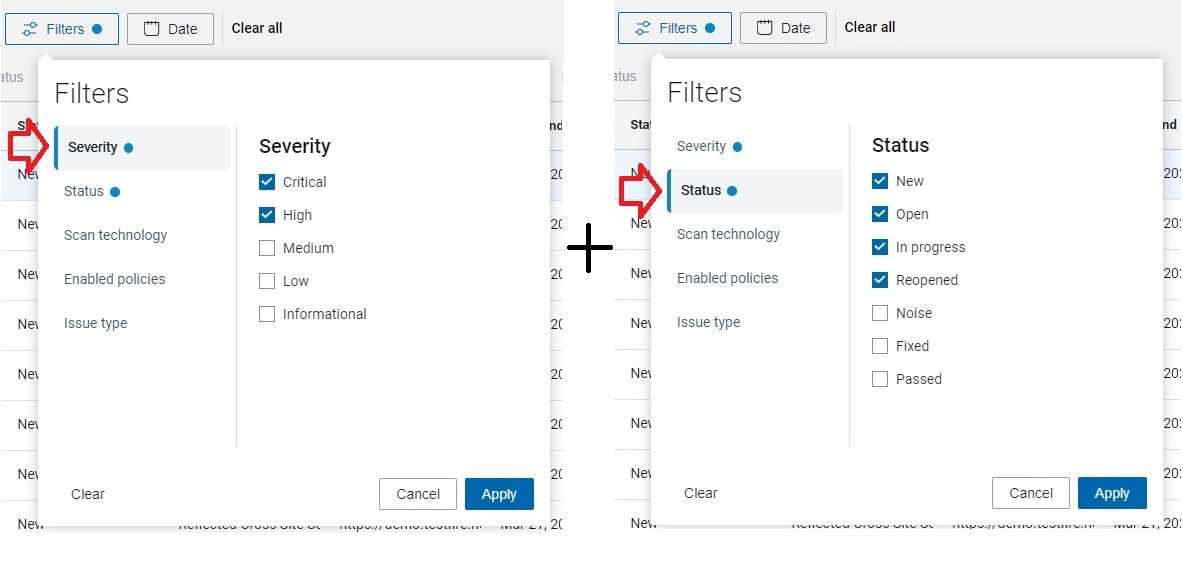Tick the Low severity checkbox
The image size is (1183, 574).
coord(267,281)
